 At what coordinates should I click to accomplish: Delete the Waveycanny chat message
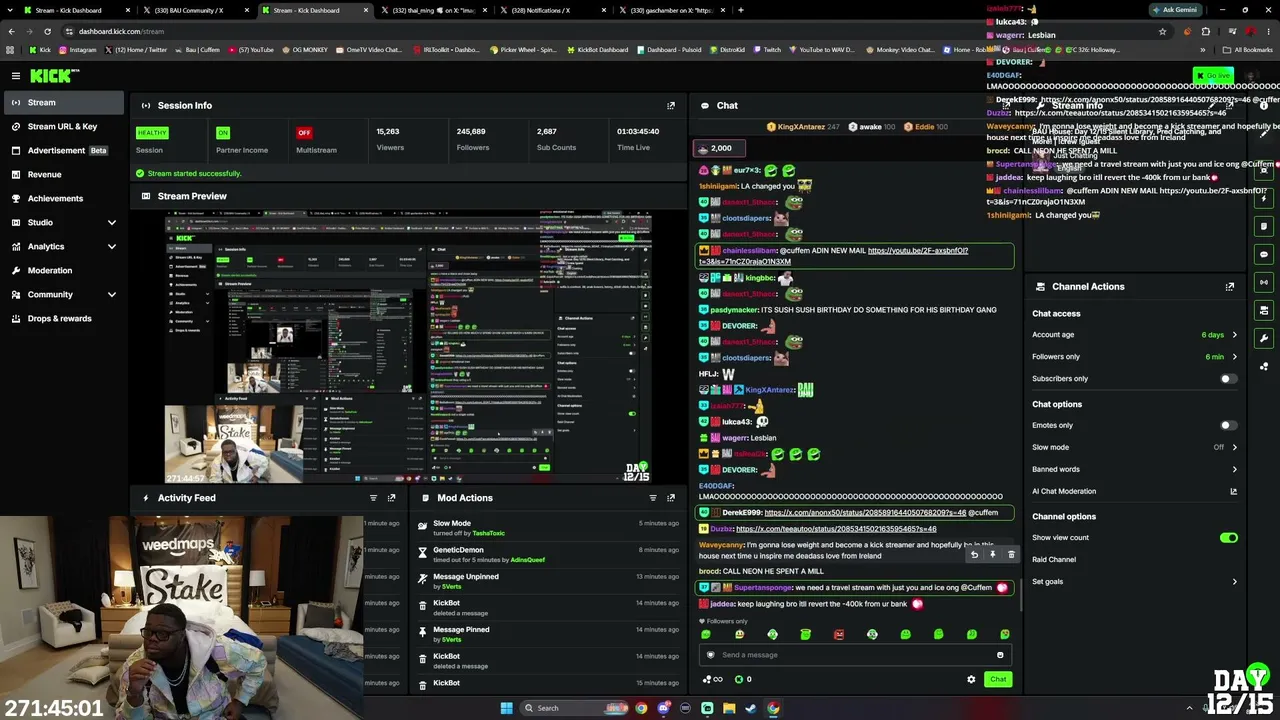click(x=1011, y=555)
